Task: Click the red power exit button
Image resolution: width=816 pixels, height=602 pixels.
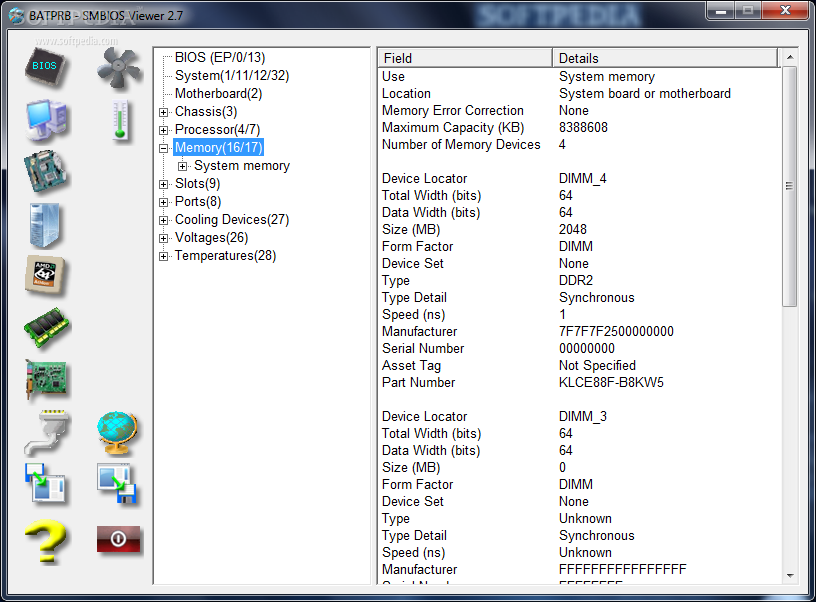Action: click(x=118, y=539)
